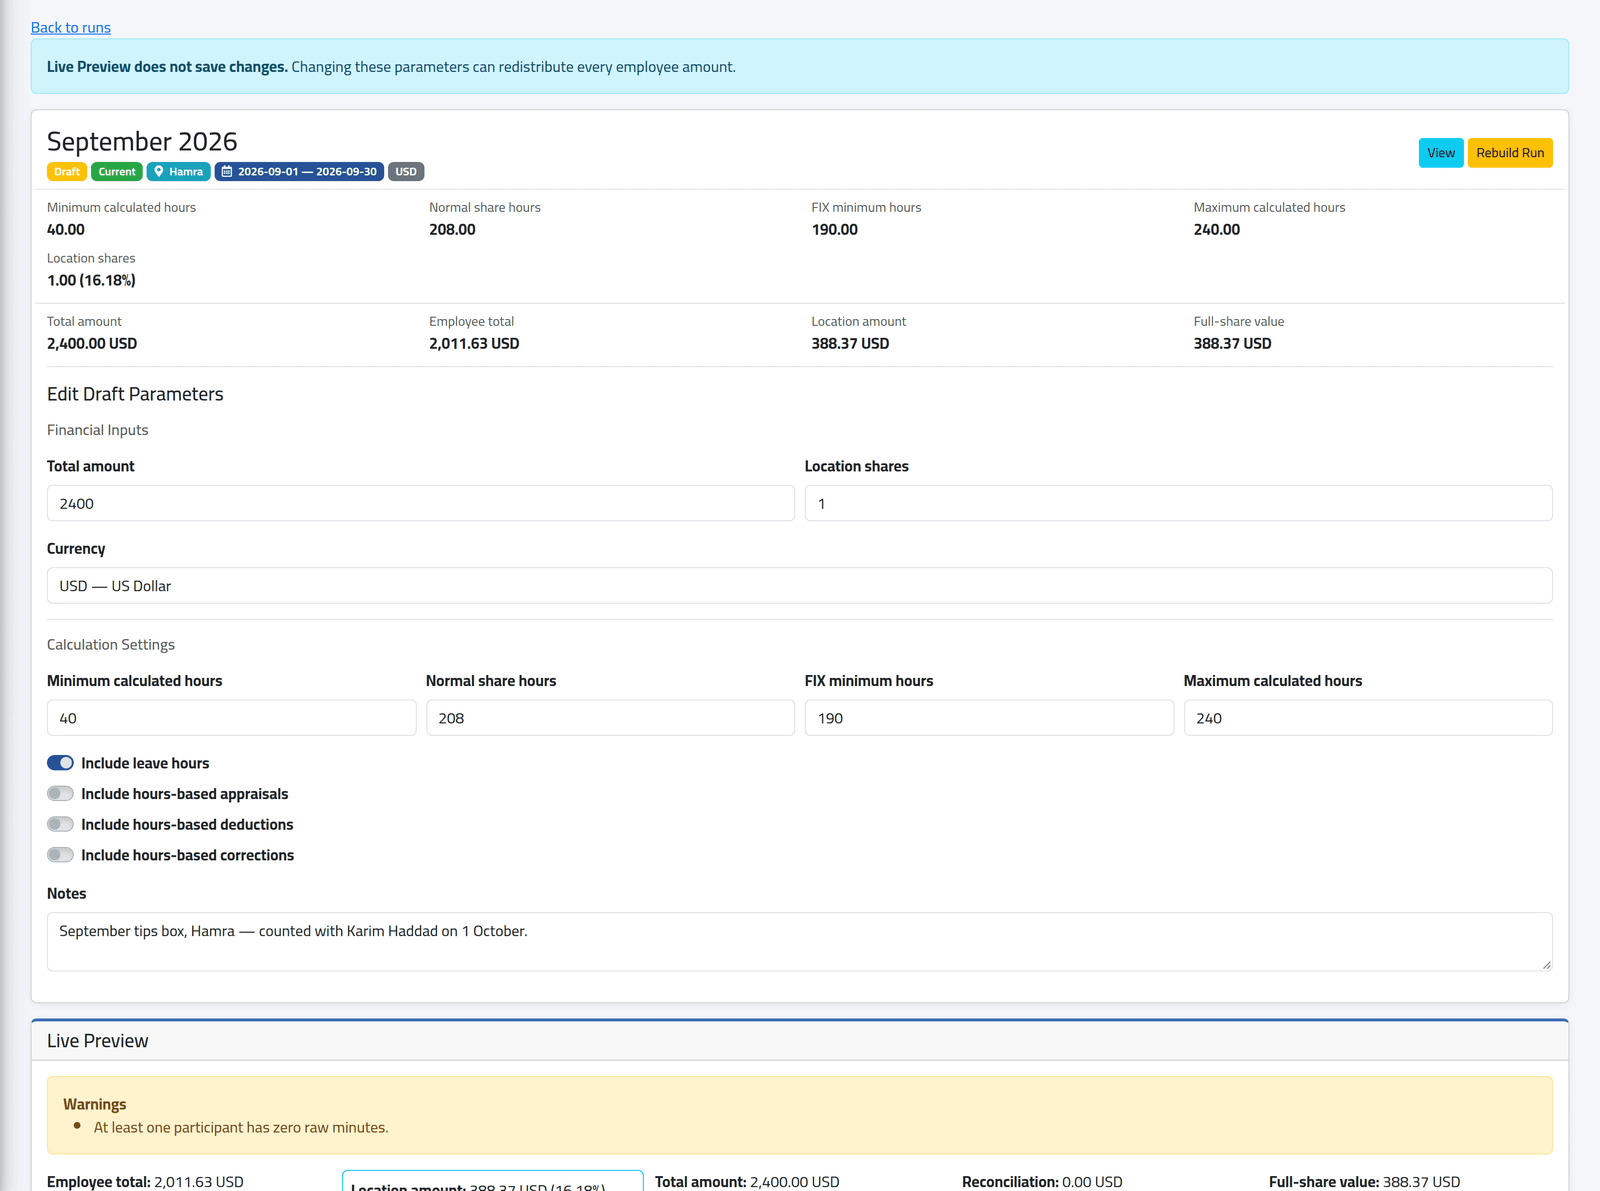
Task: Click Reconciliation 0.00 USD in live preview
Action: (1042, 1182)
